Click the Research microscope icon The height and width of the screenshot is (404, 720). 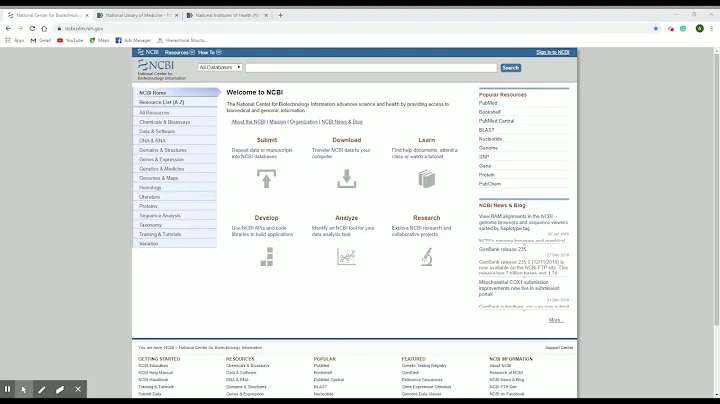tap(427, 257)
